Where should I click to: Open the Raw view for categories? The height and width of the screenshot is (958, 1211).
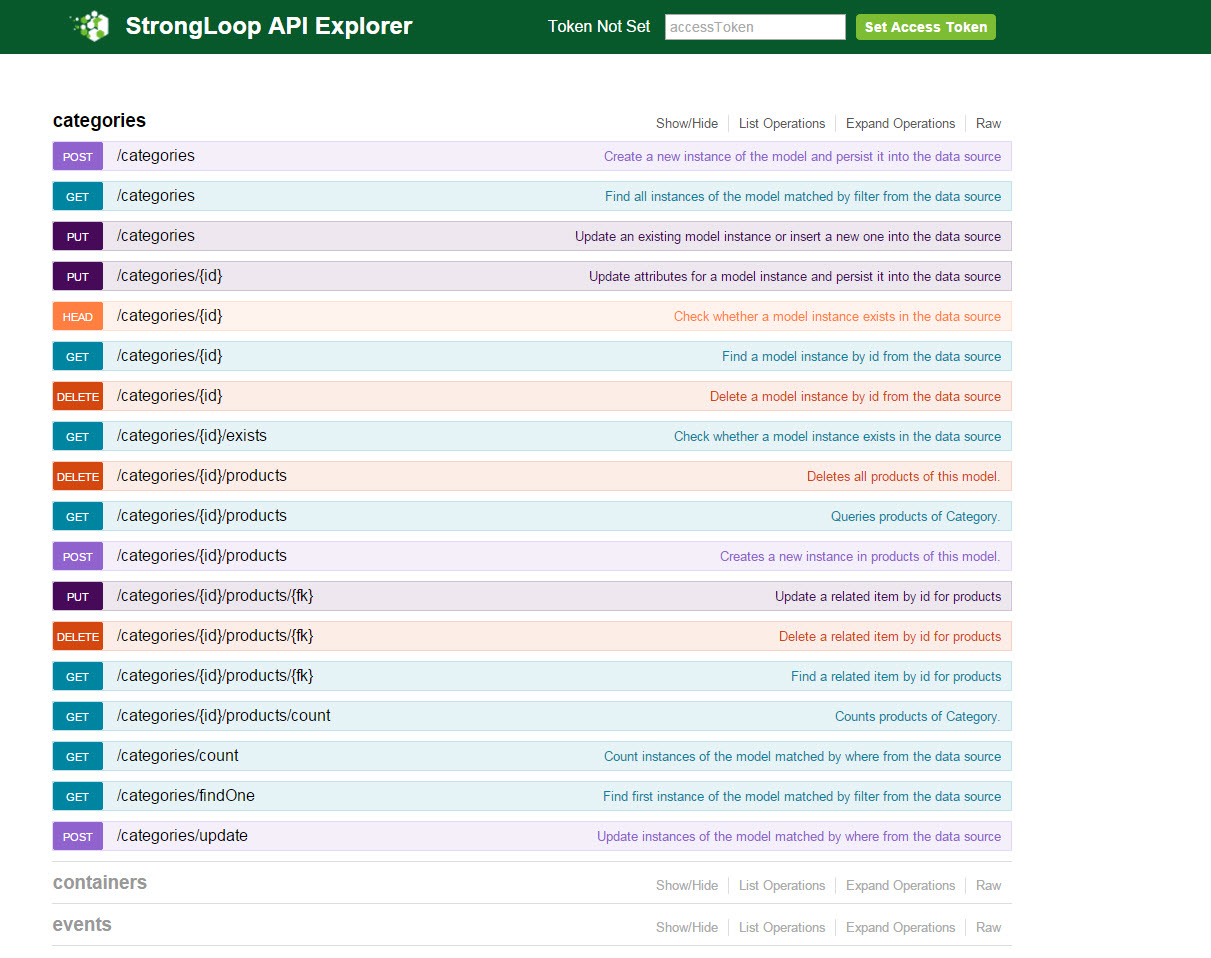(988, 123)
